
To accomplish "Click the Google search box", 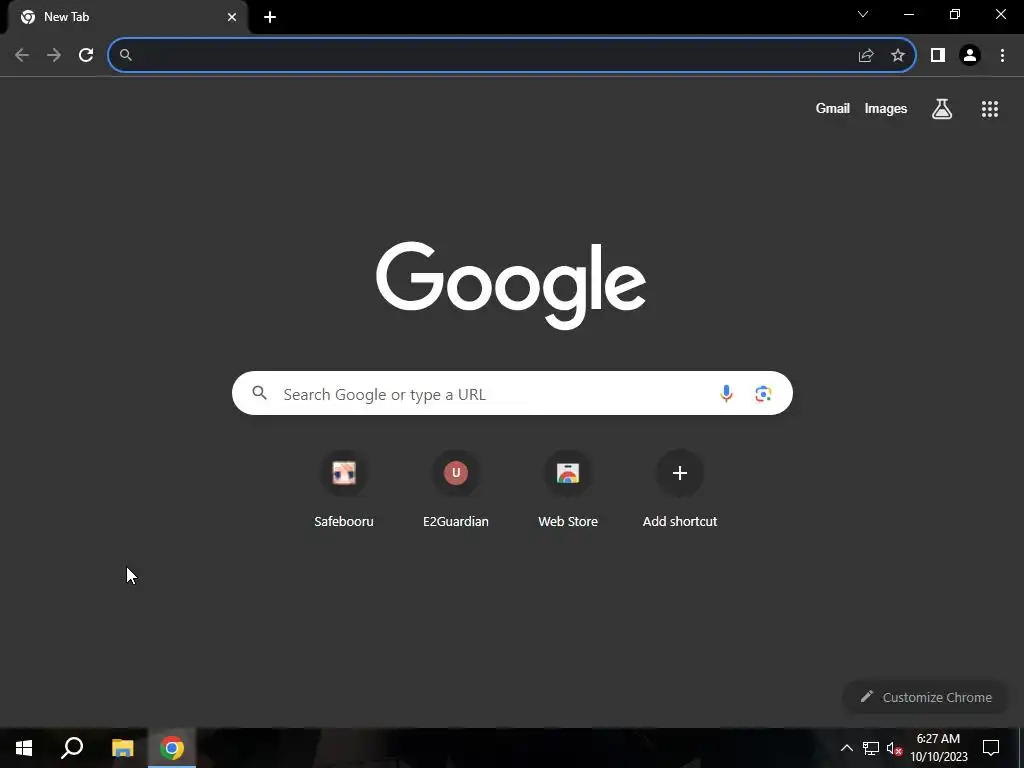I will pyautogui.click(x=512, y=393).
